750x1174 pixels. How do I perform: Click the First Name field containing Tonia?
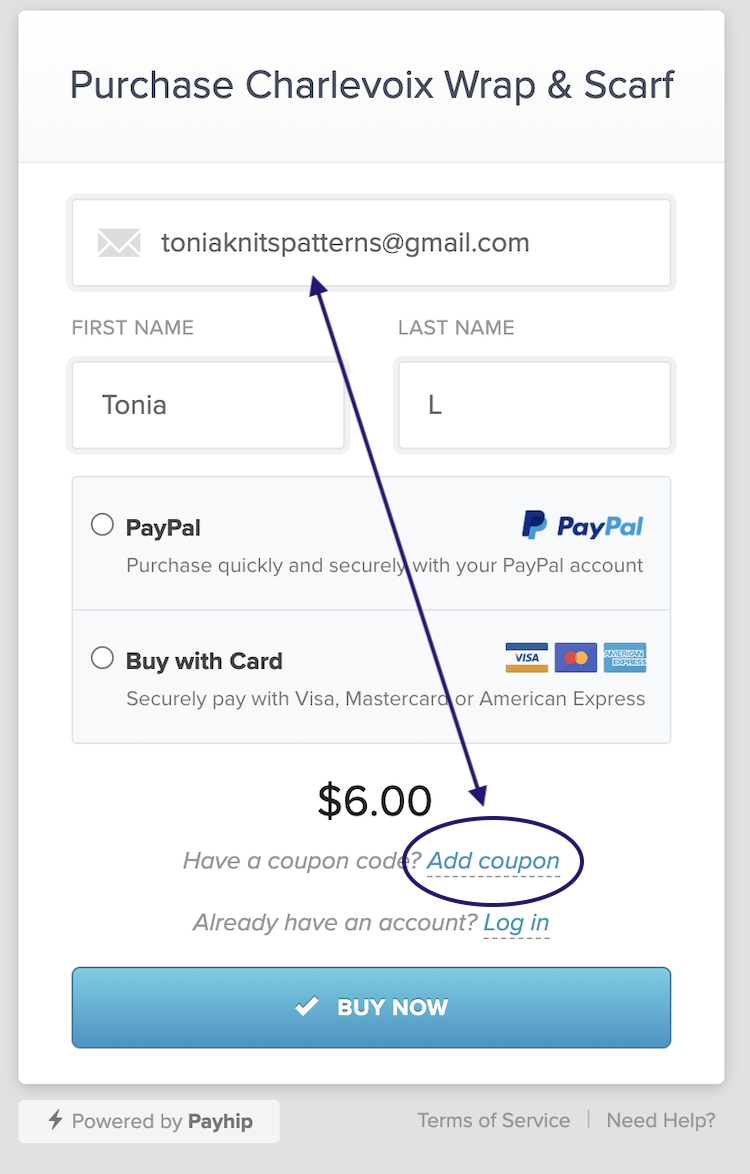[x=208, y=405]
